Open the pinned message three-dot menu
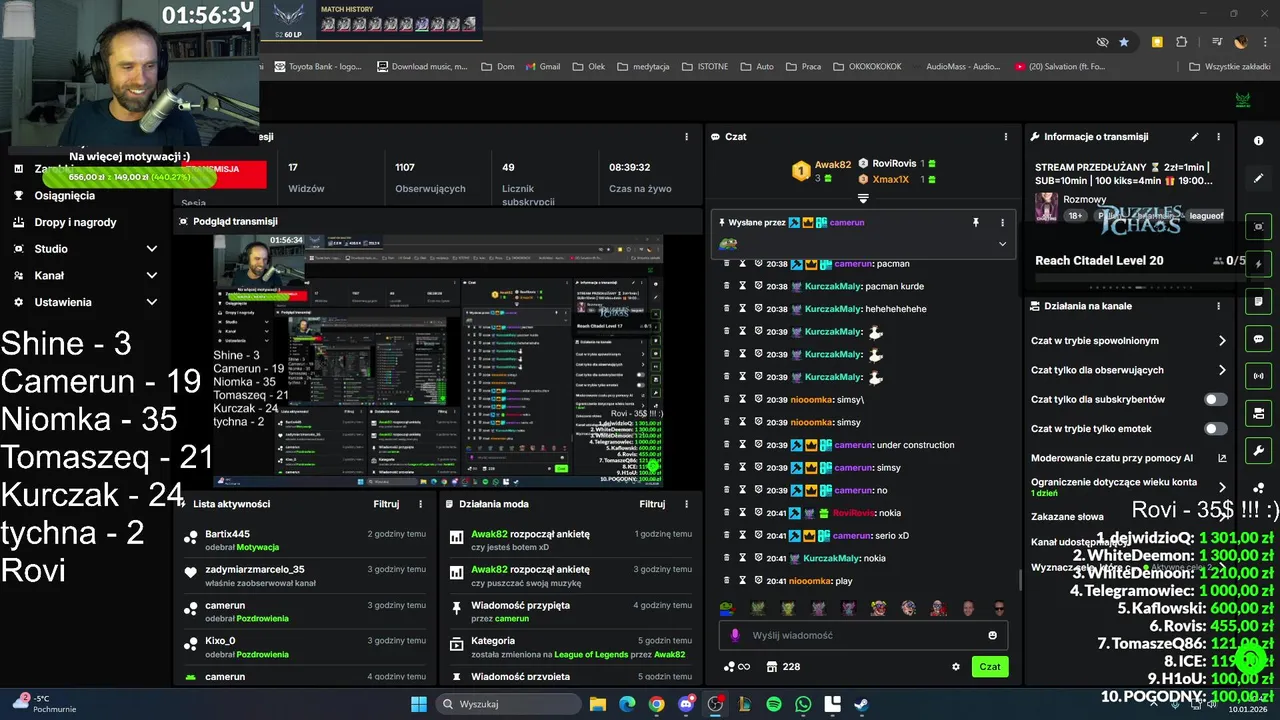1280x720 pixels. (x=1002, y=222)
